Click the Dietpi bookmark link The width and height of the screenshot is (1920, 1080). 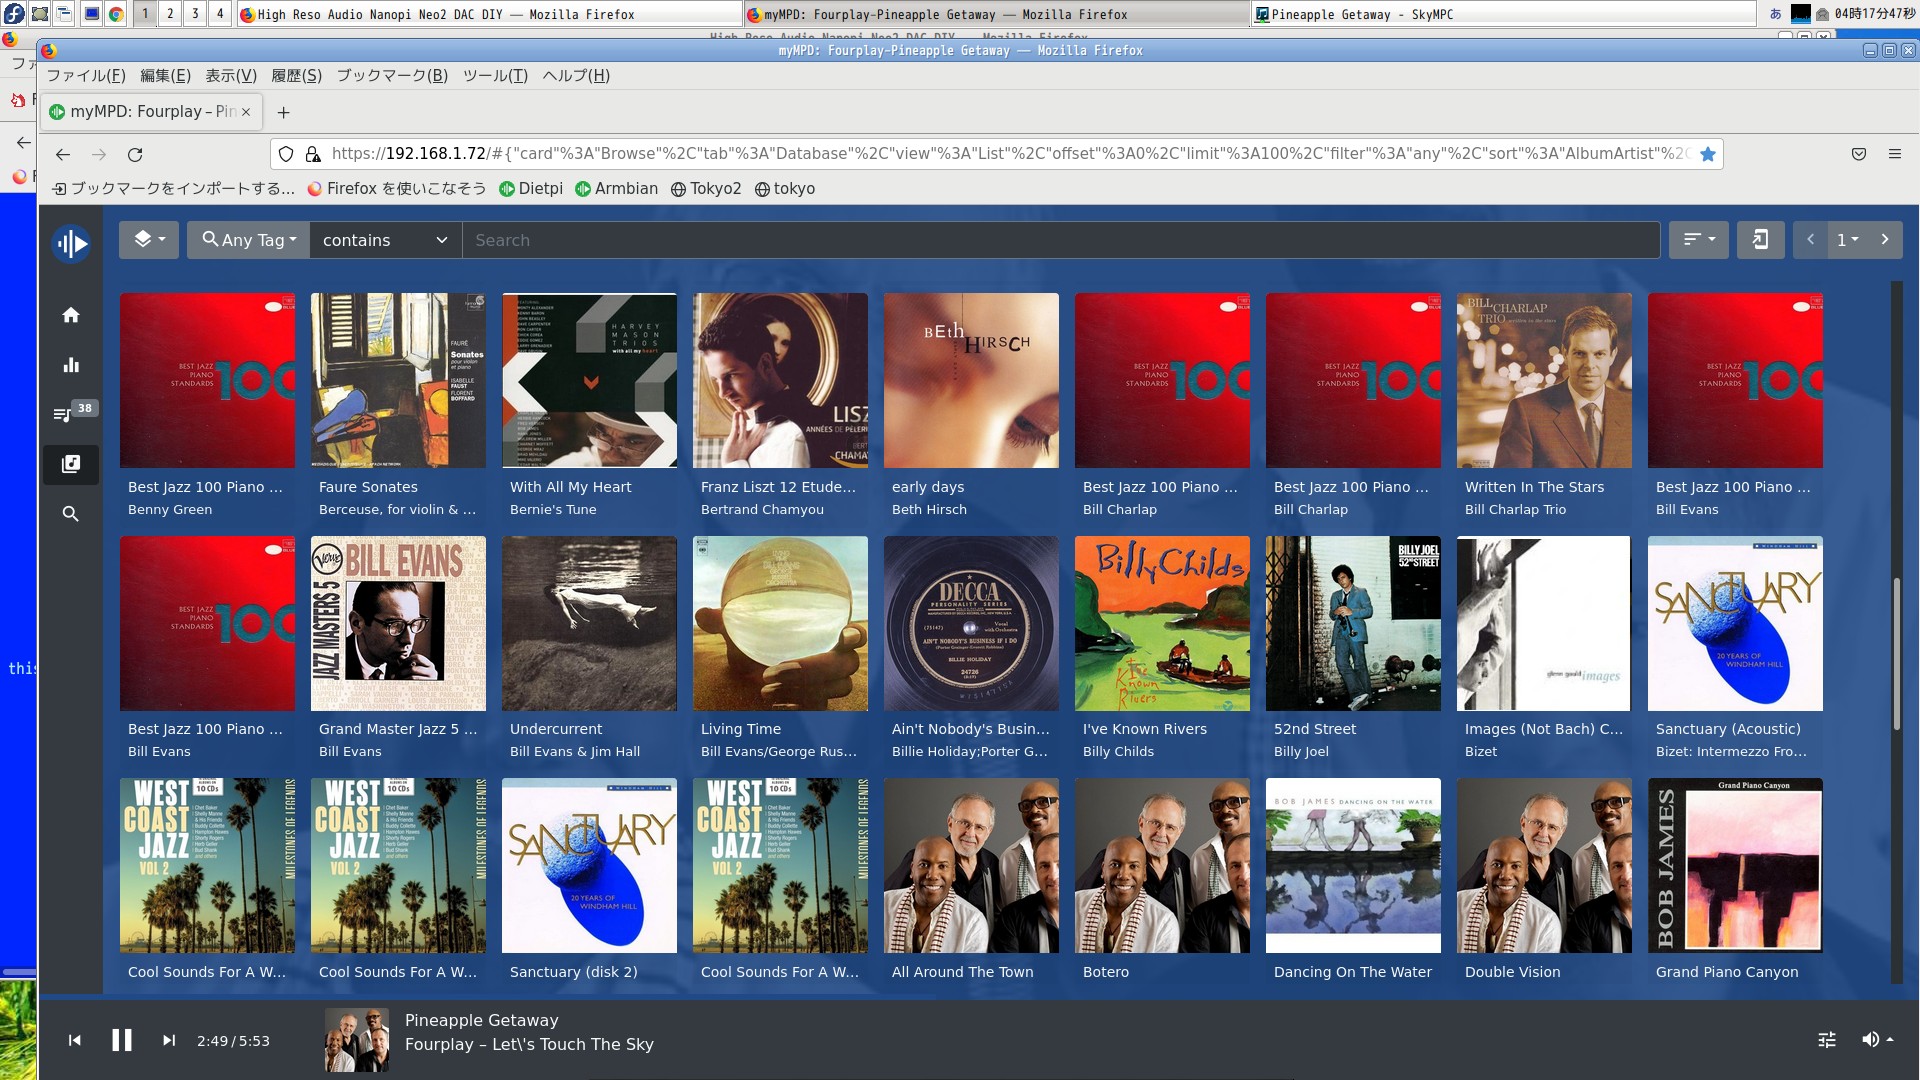pos(531,188)
